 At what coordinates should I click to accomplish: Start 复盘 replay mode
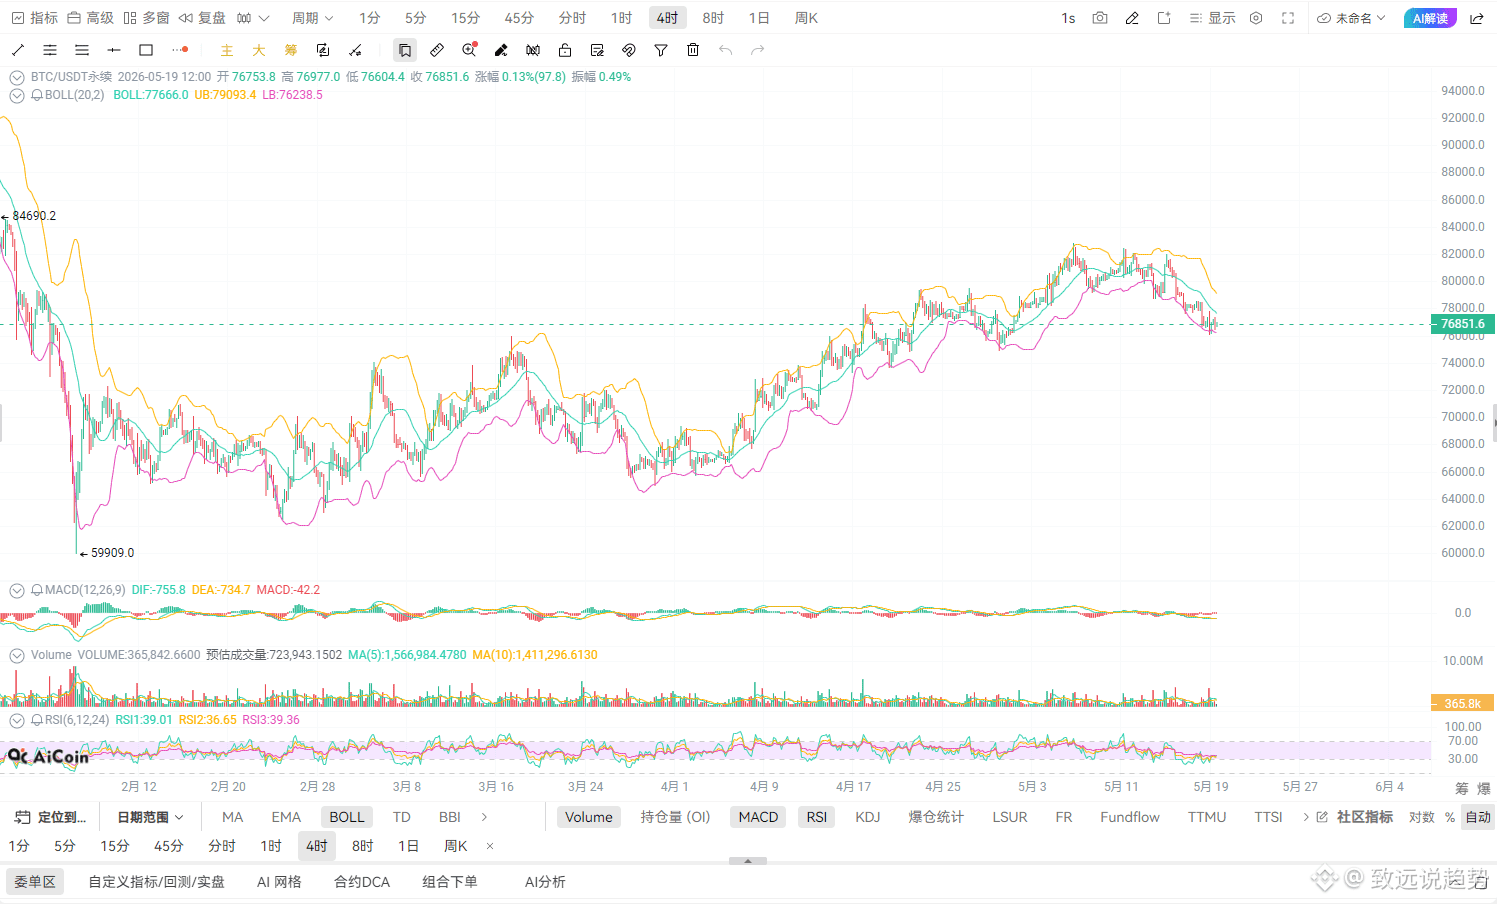tap(203, 18)
